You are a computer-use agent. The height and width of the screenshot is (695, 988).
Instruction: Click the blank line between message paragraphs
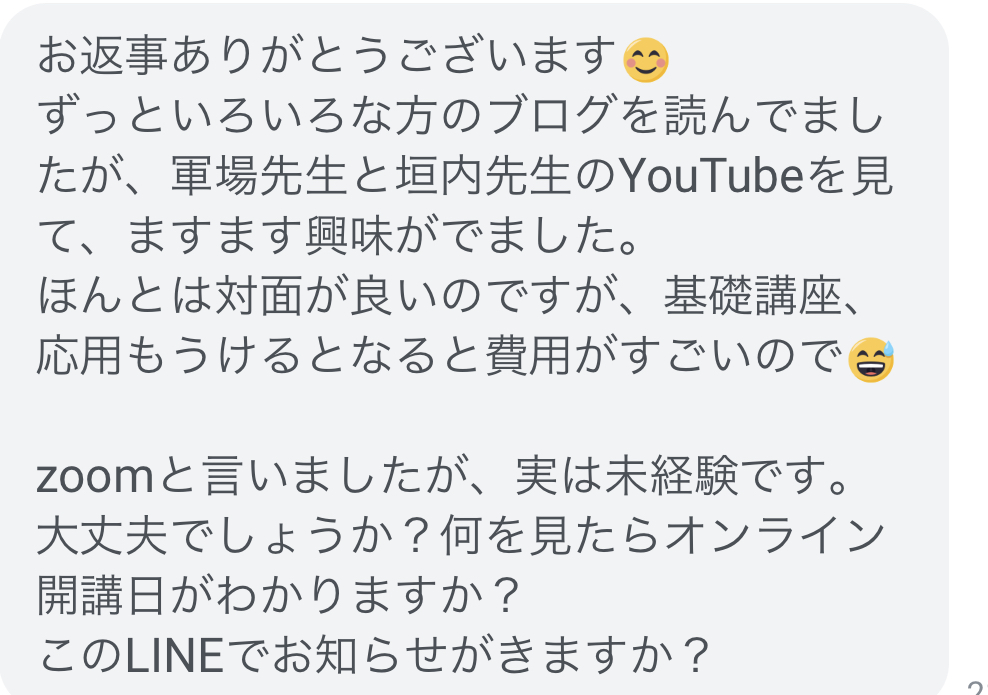tap(400, 420)
